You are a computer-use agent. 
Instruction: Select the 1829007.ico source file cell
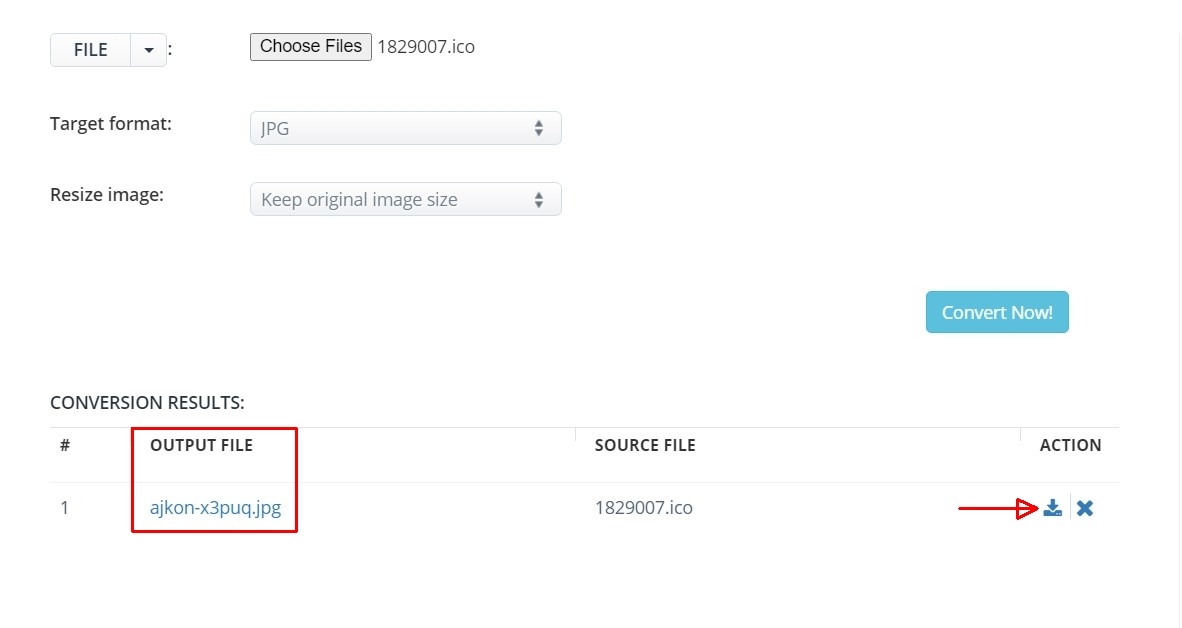643,507
